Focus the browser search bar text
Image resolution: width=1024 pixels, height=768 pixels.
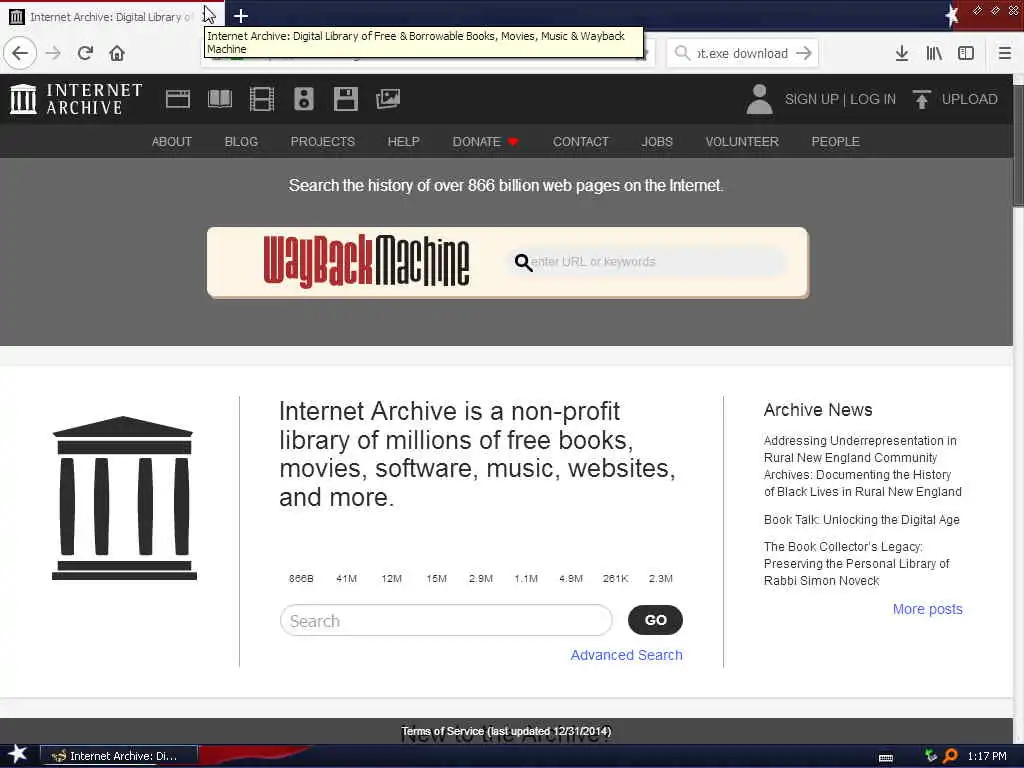click(742, 54)
